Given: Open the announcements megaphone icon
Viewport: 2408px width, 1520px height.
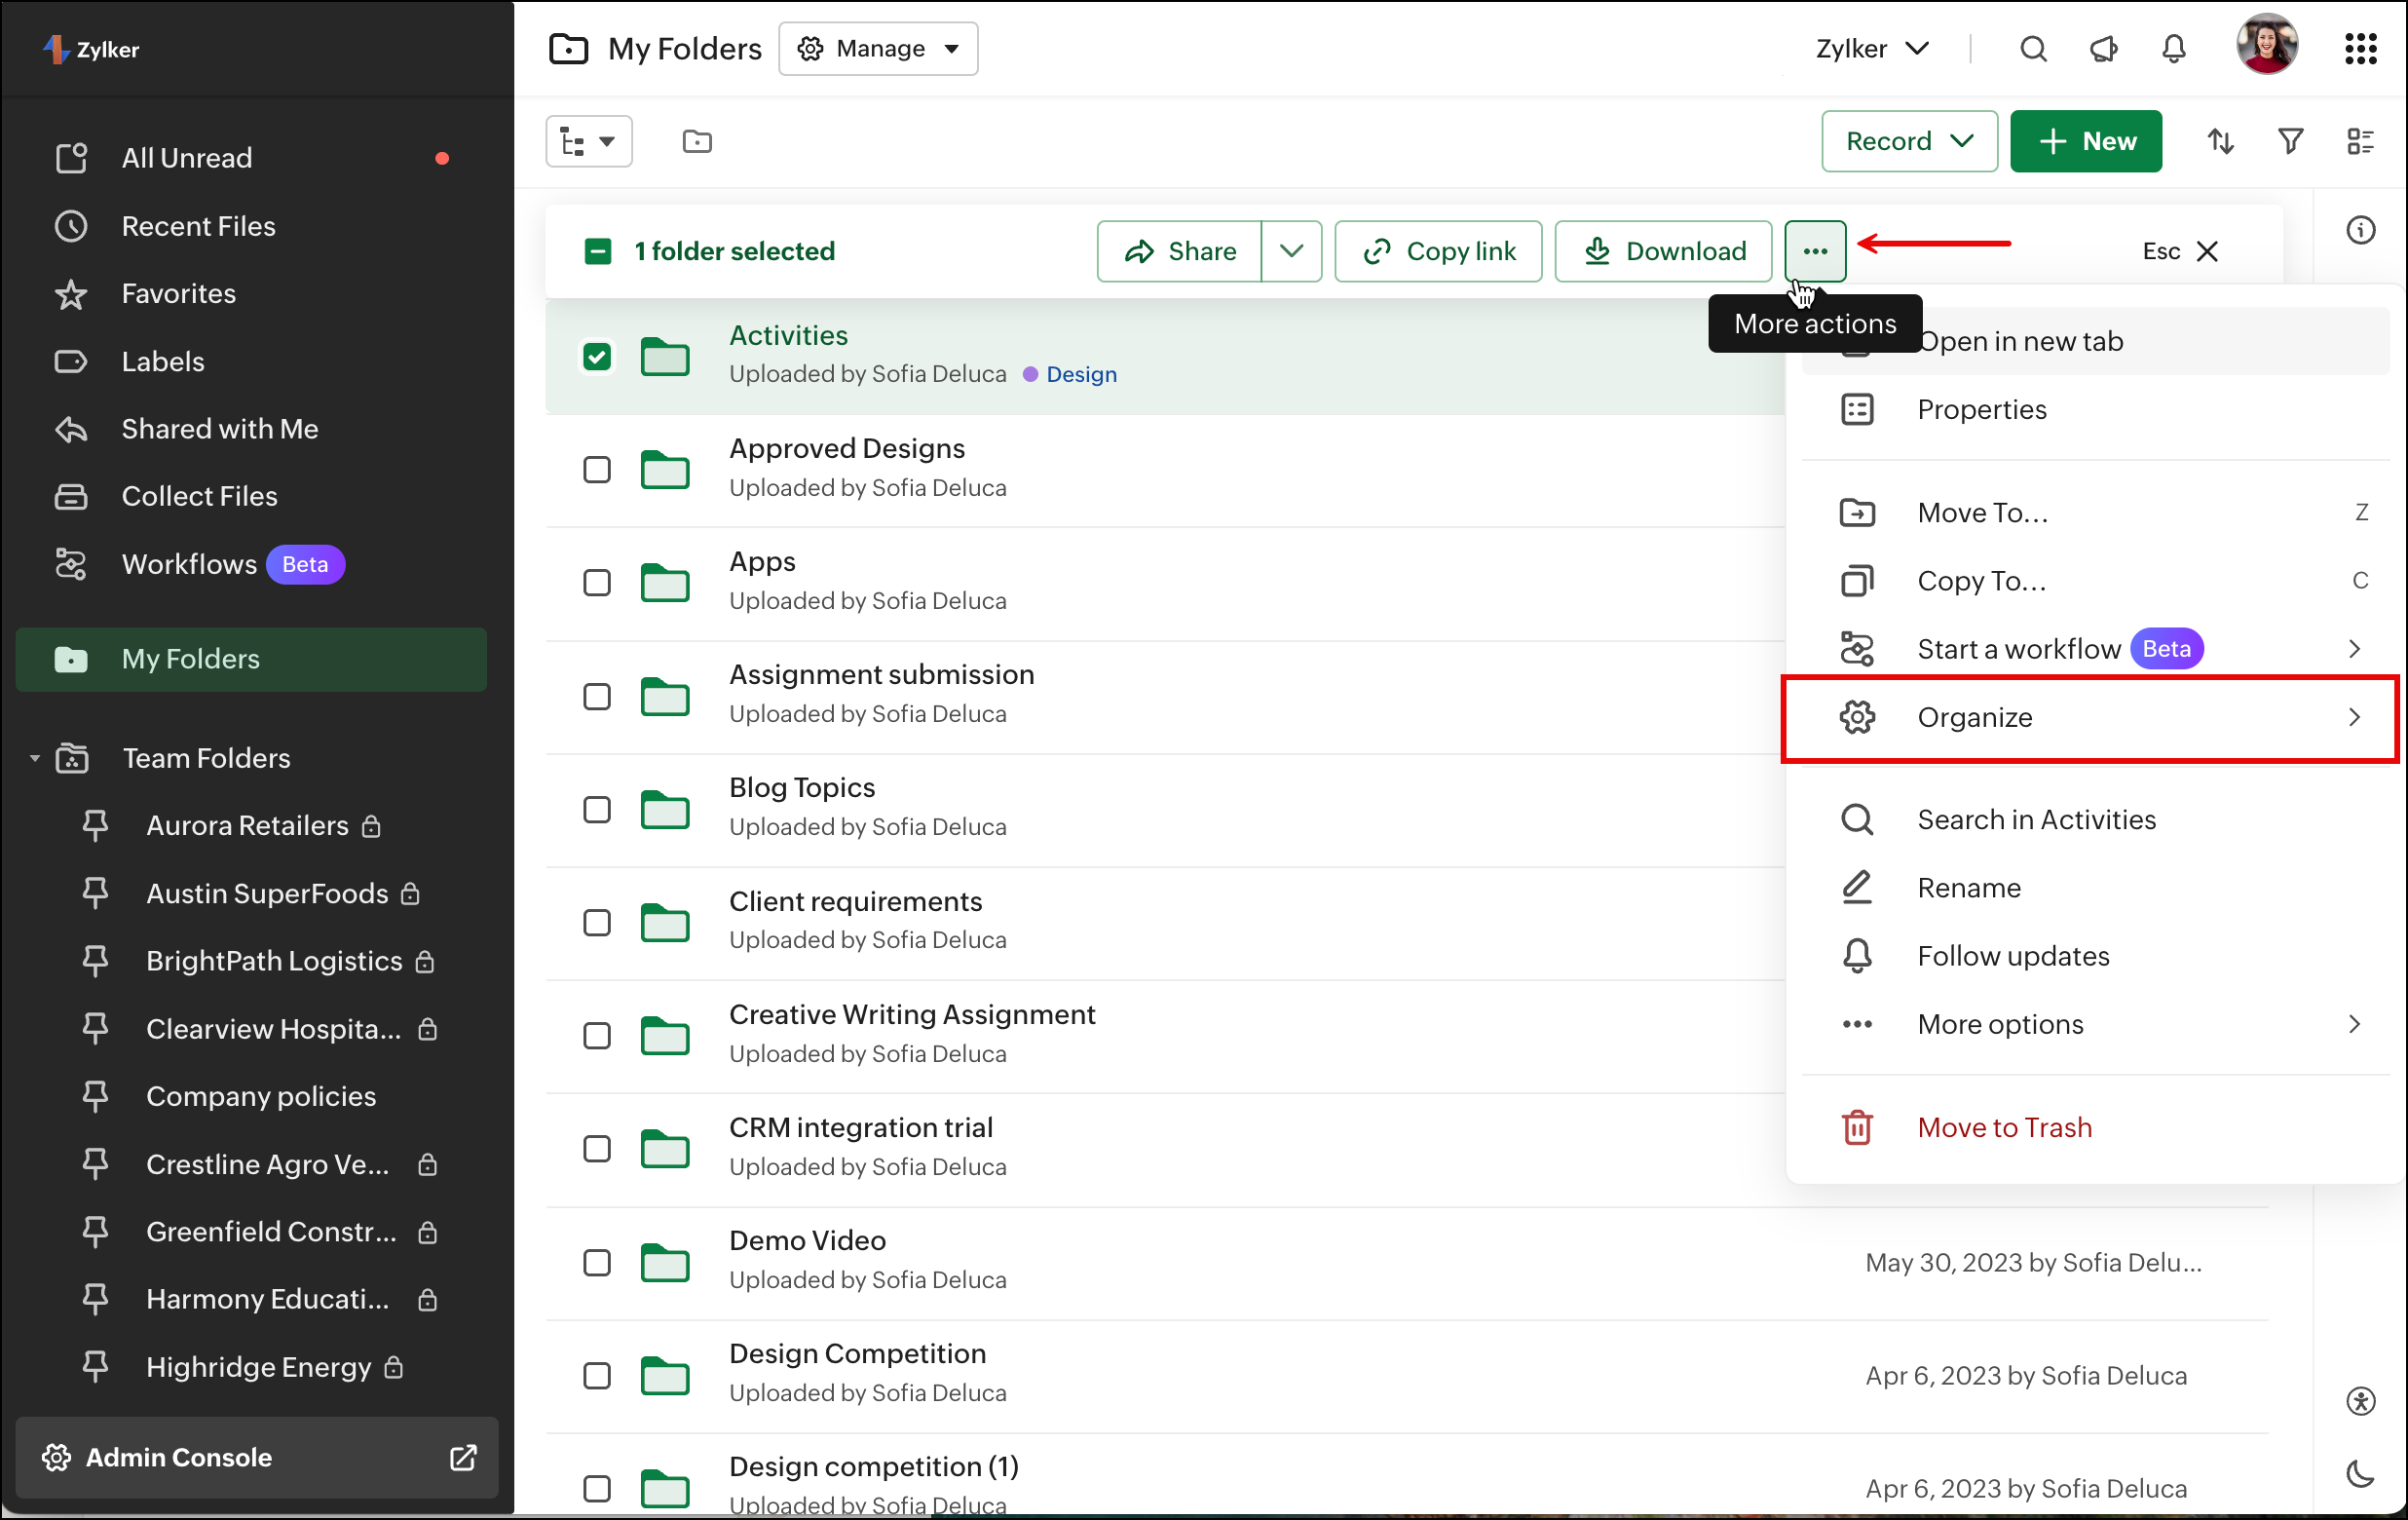Looking at the screenshot, I should tap(2103, 48).
